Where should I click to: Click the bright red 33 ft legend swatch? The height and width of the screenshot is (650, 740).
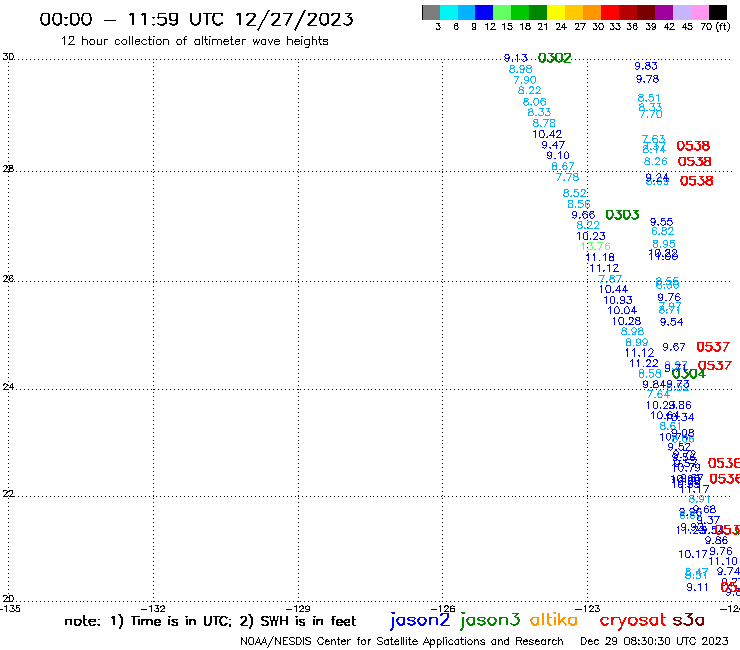609,12
